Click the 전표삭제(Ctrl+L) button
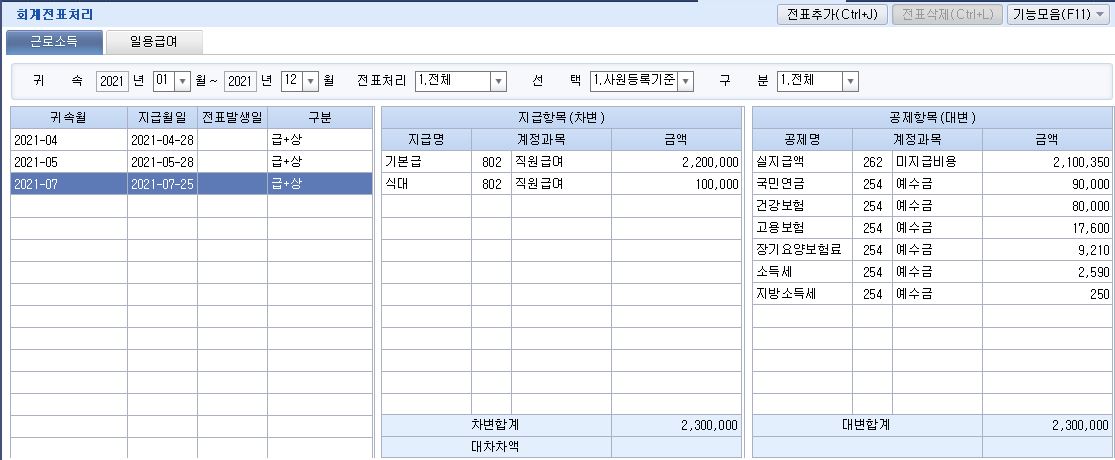Image resolution: width=1115 pixels, height=460 pixels. pos(947,14)
